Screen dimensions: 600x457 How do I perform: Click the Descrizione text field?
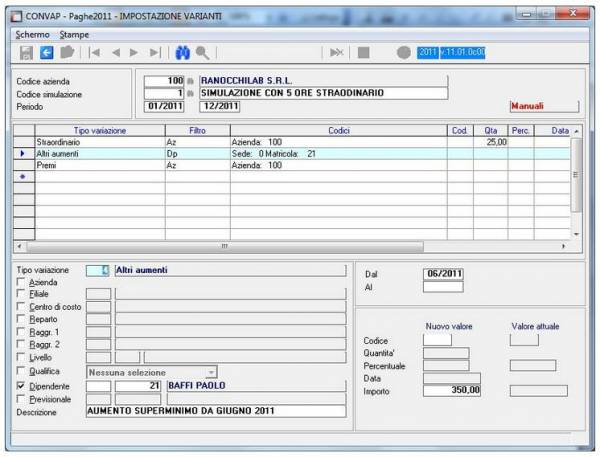(x=216, y=411)
